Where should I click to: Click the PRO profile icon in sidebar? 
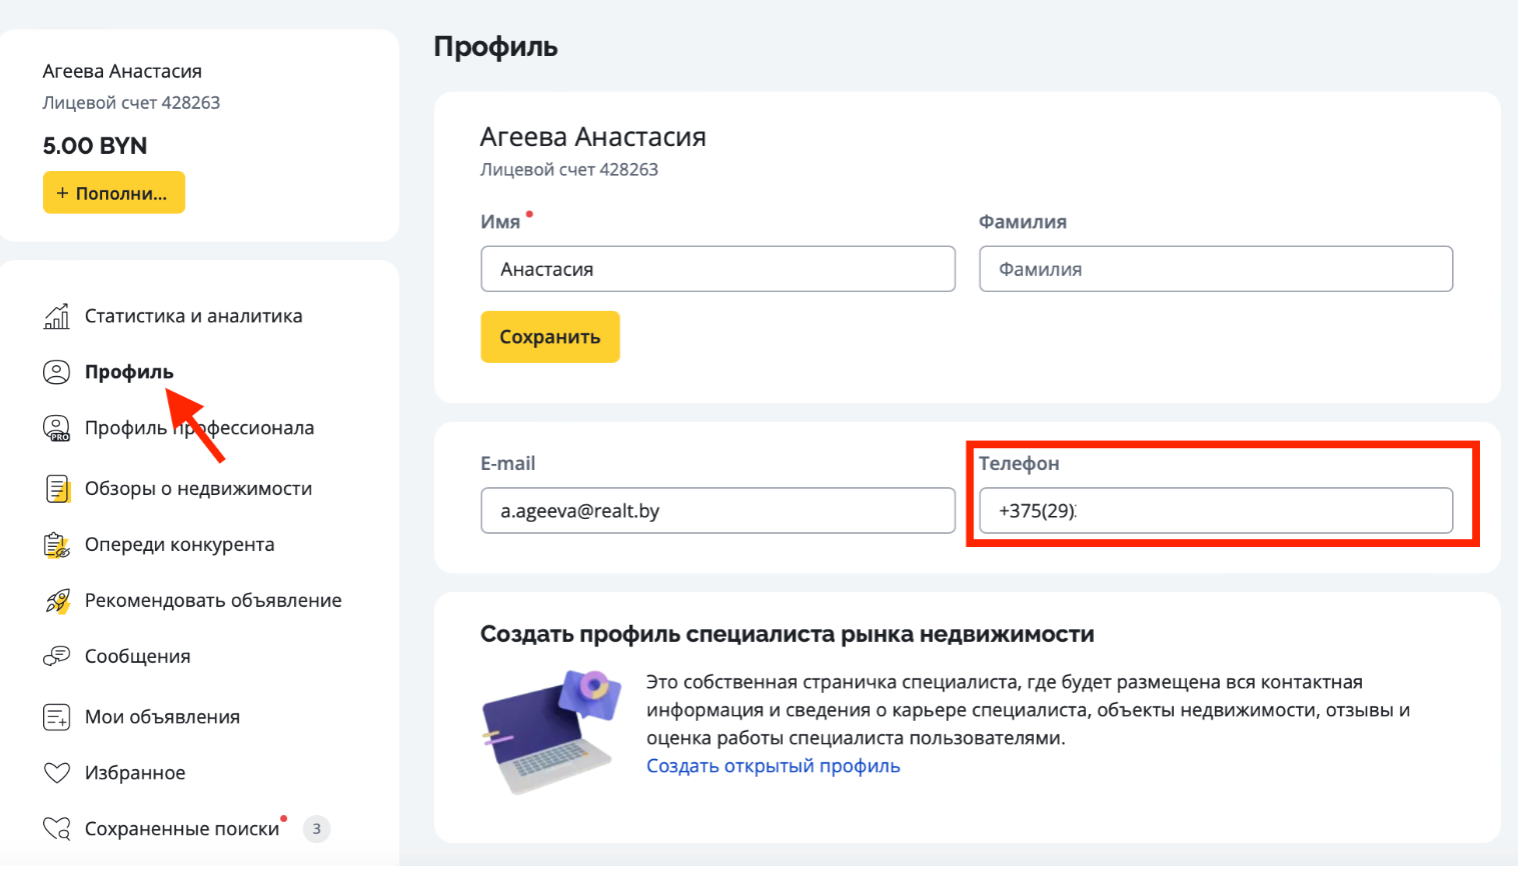(57, 428)
